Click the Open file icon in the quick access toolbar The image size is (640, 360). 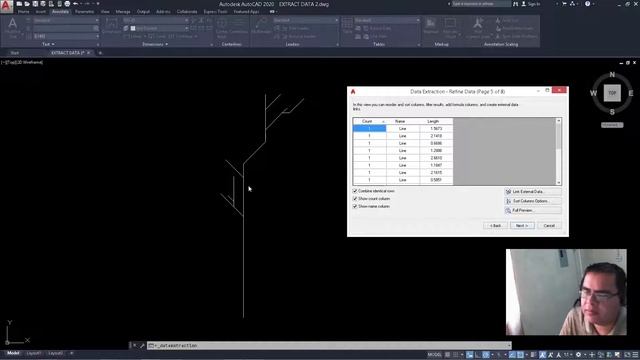27,4
